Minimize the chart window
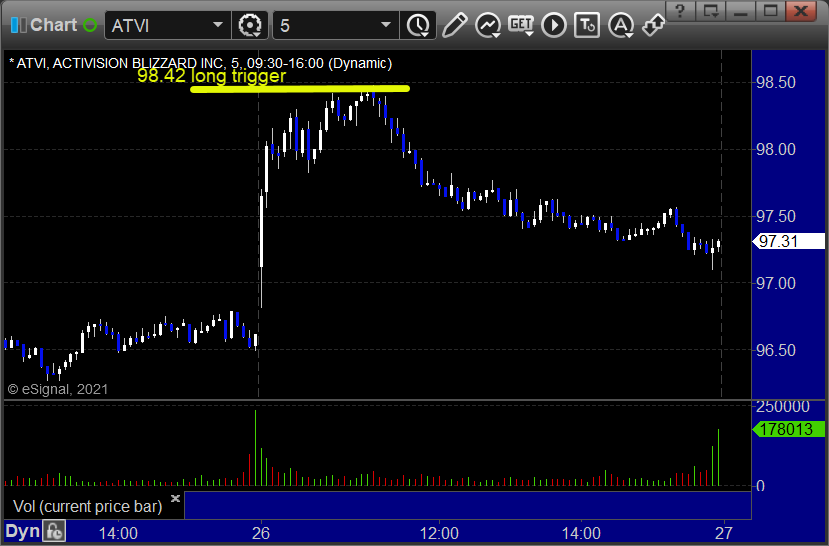The height and width of the screenshot is (546, 829). [x=741, y=11]
